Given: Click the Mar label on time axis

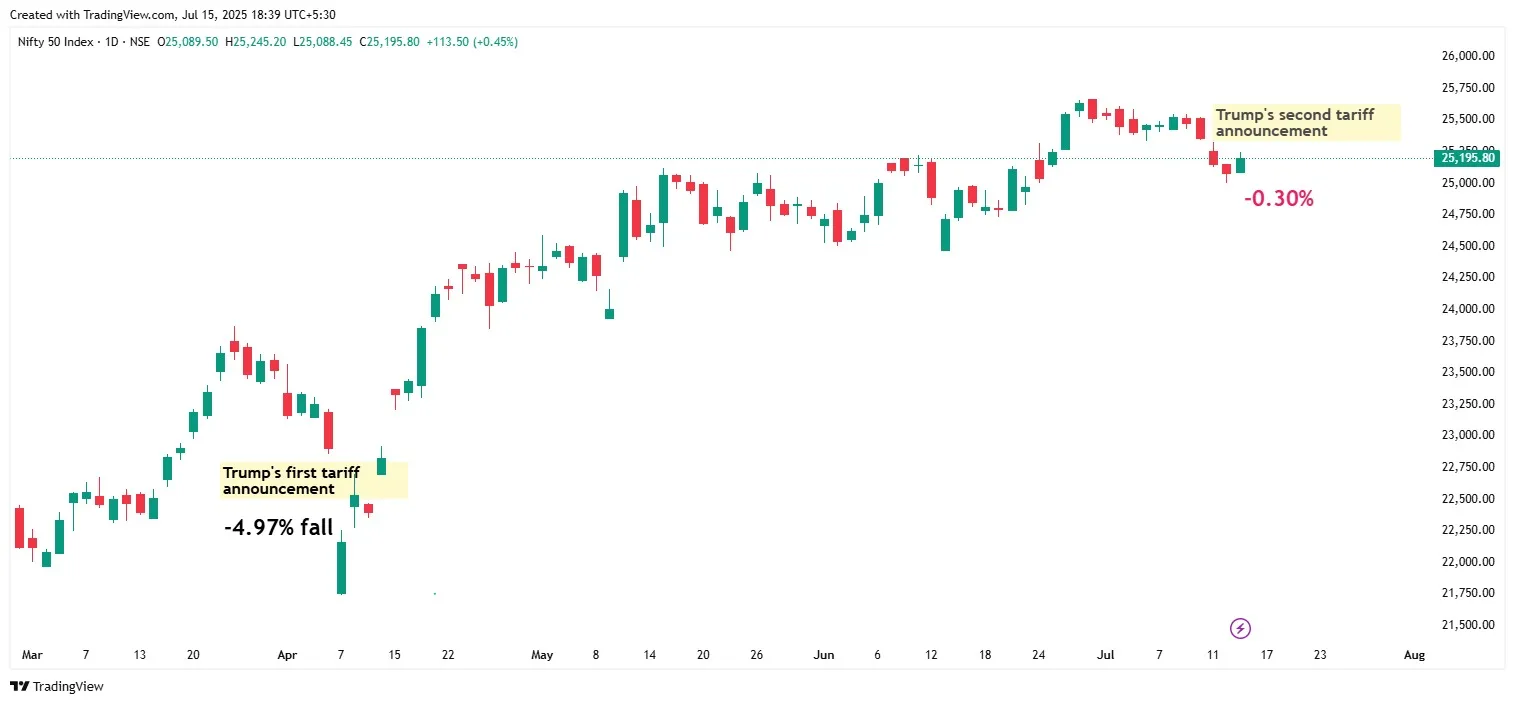Looking at the screenshot, I should click(32, 656).
